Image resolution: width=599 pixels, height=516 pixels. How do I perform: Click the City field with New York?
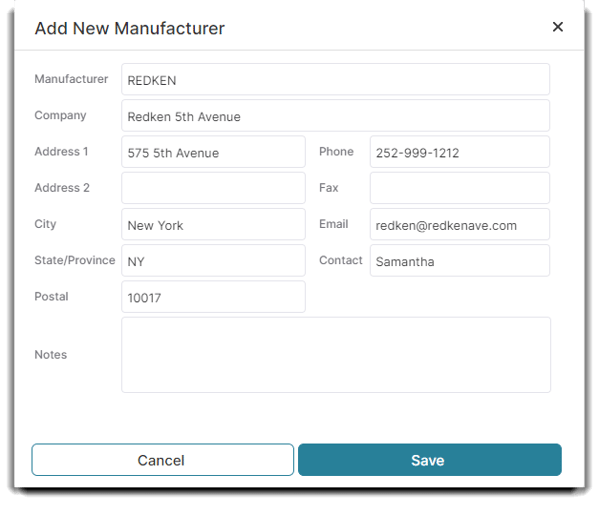(213, 224)
